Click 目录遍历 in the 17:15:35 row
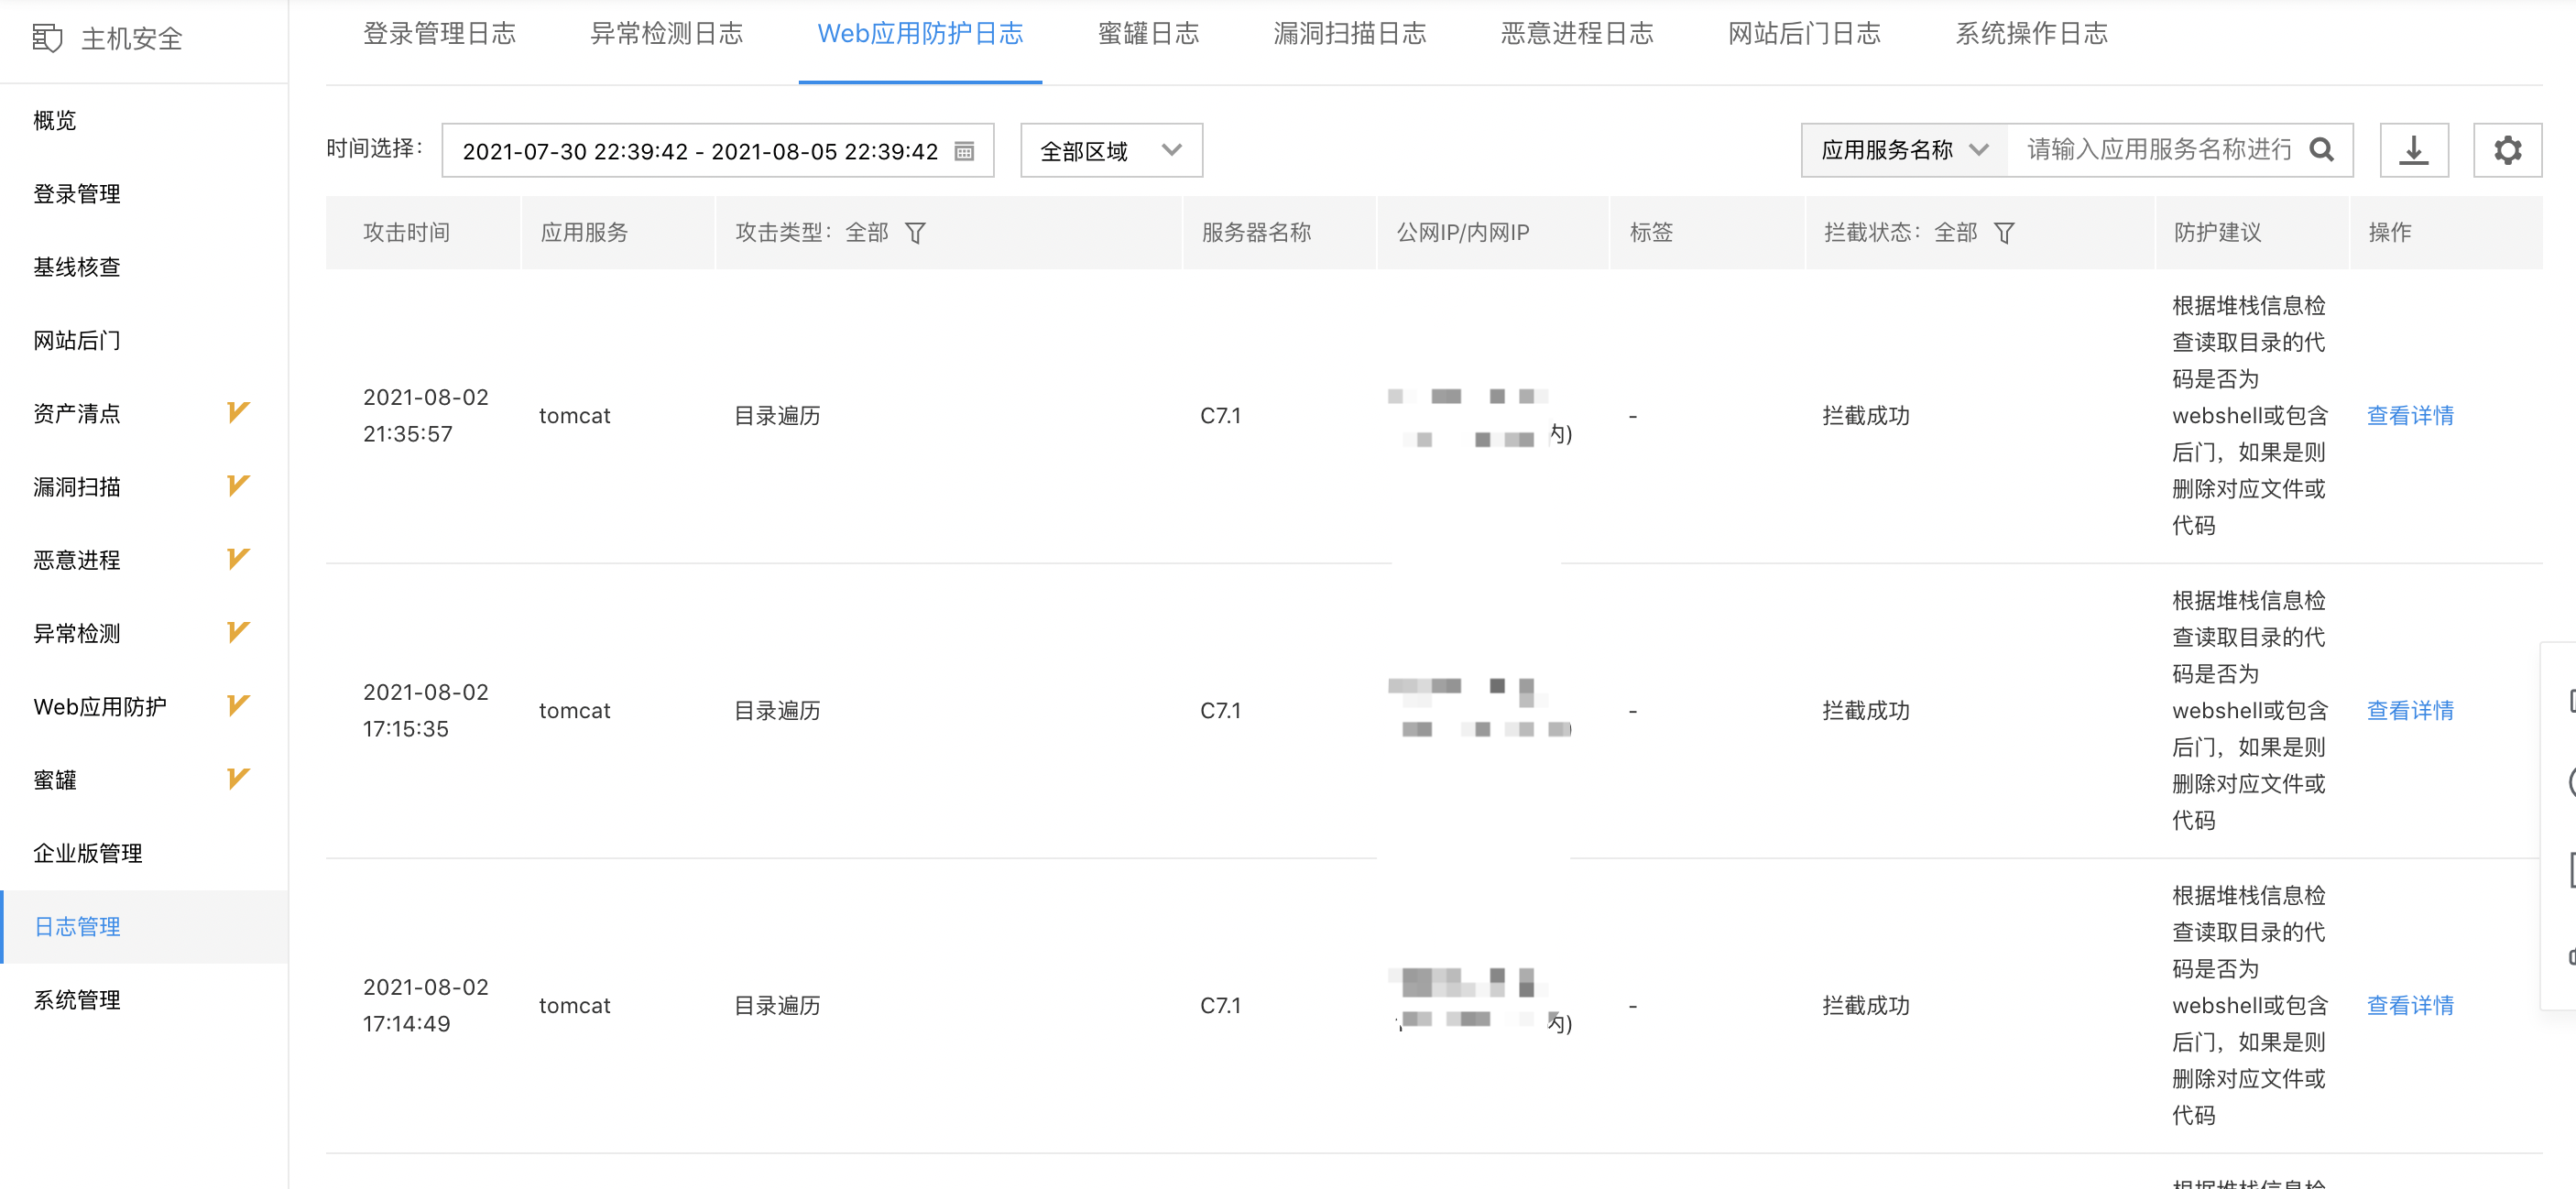The image size is (2576, 1189). pos(777,710)
